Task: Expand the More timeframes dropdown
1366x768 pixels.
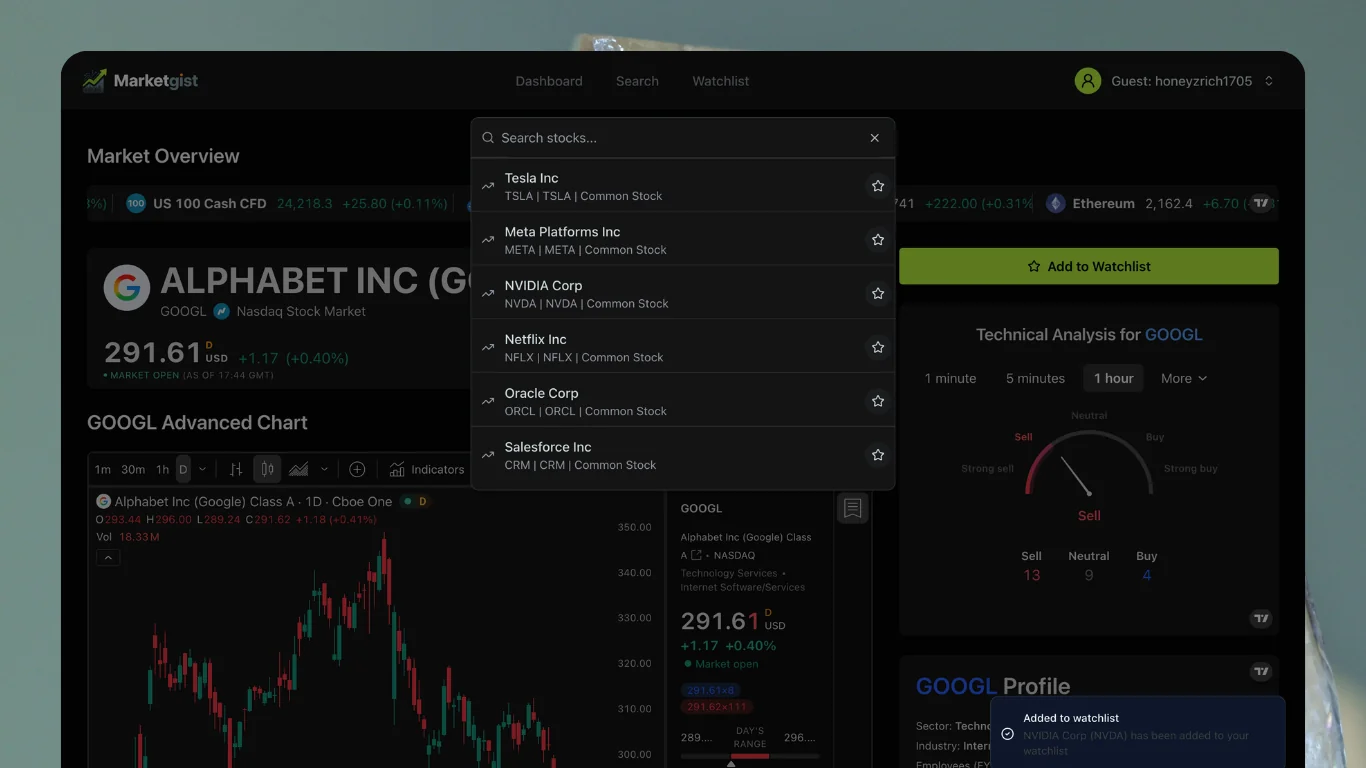Action: point(1184,378)
